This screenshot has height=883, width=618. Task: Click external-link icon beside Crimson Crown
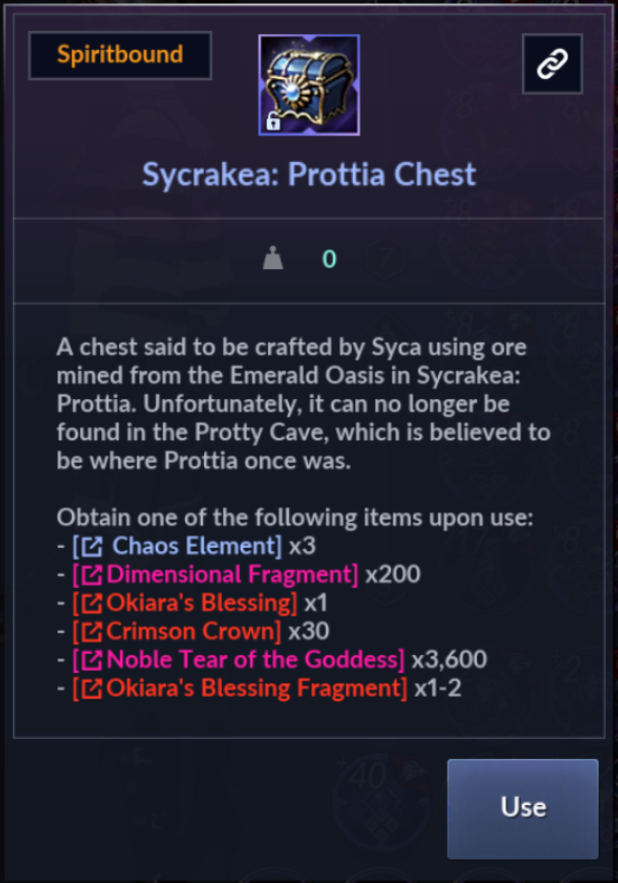[x=92, y=632]
